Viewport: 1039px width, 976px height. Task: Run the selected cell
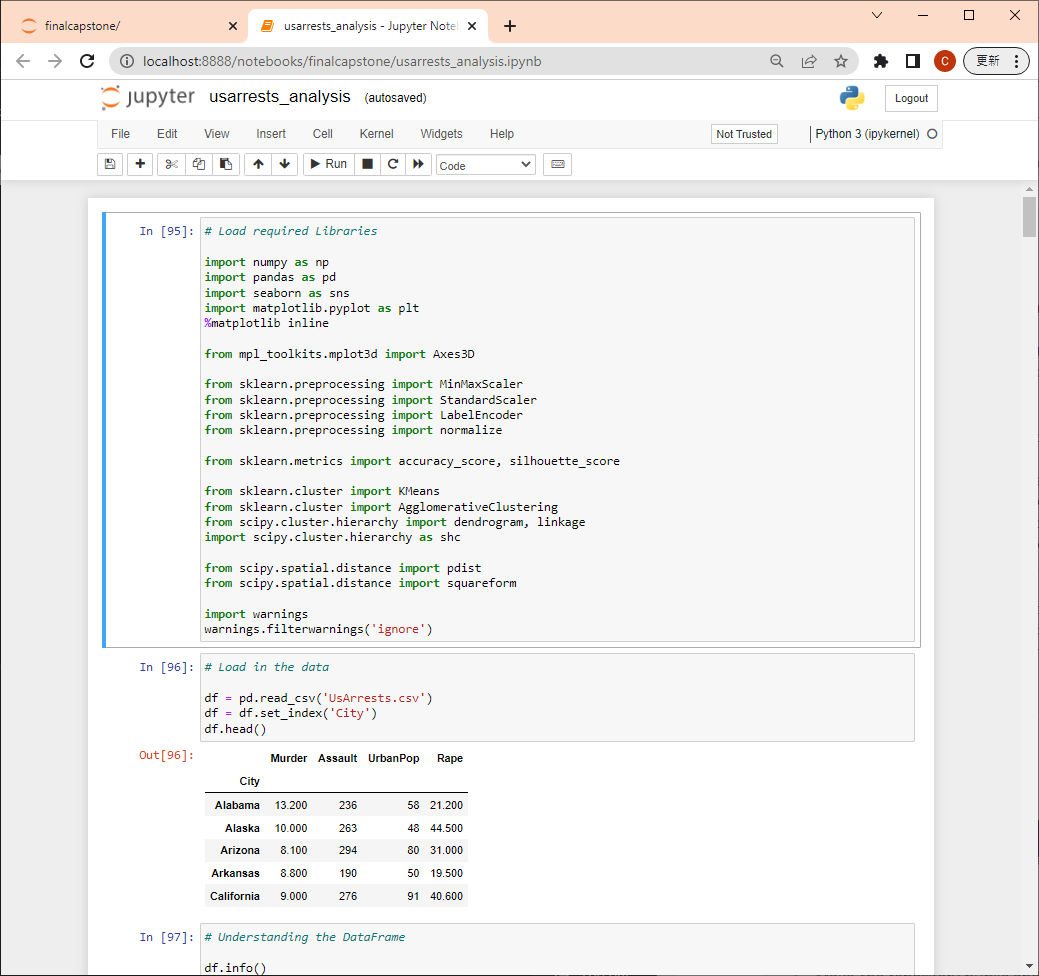[328, 164]
